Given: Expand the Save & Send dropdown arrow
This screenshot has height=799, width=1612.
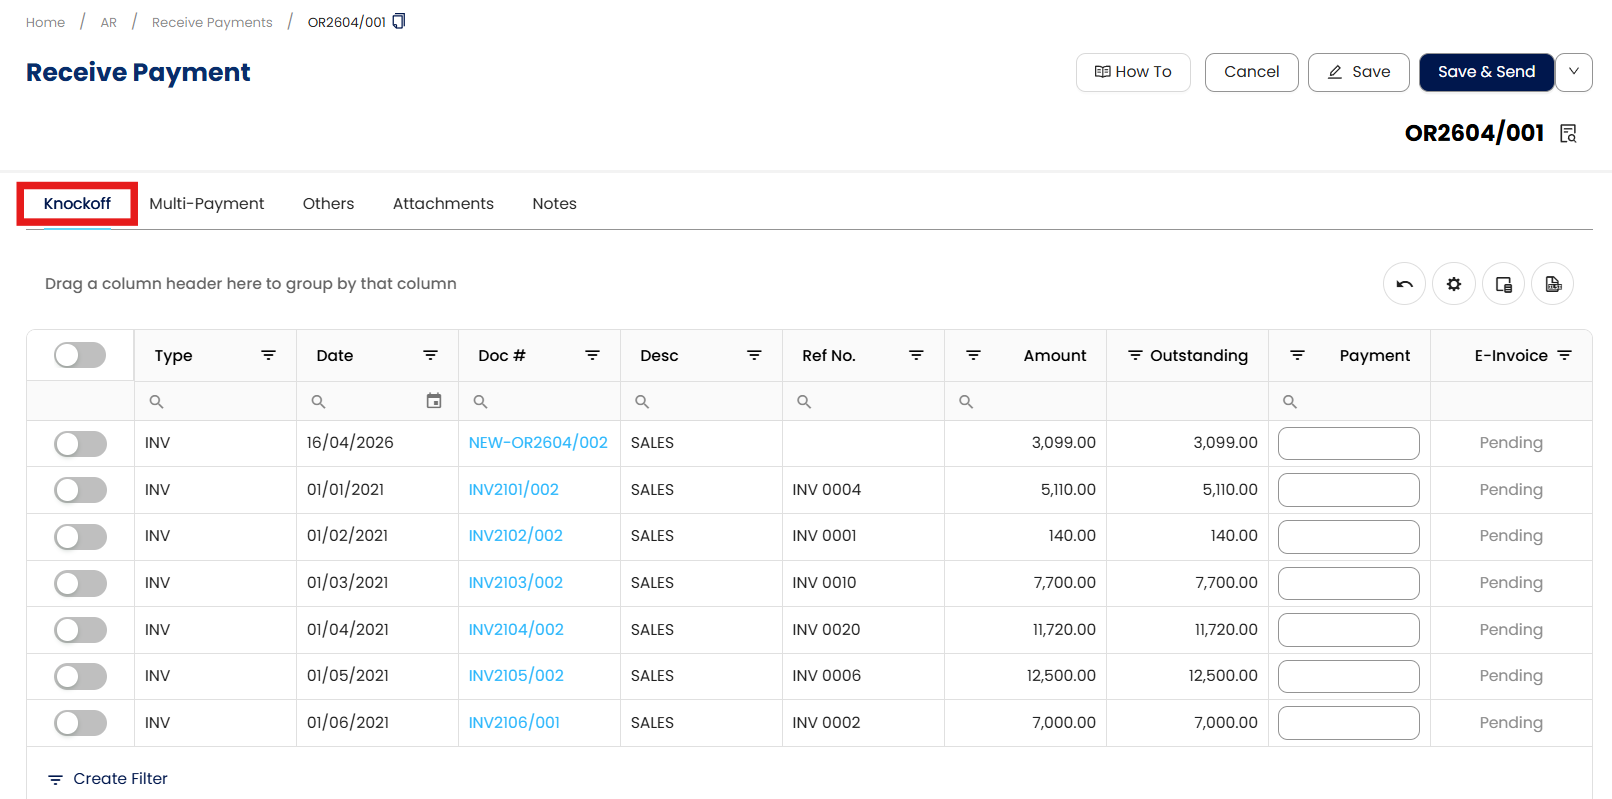Looking at the screenshot, I should click(1574, 72).
